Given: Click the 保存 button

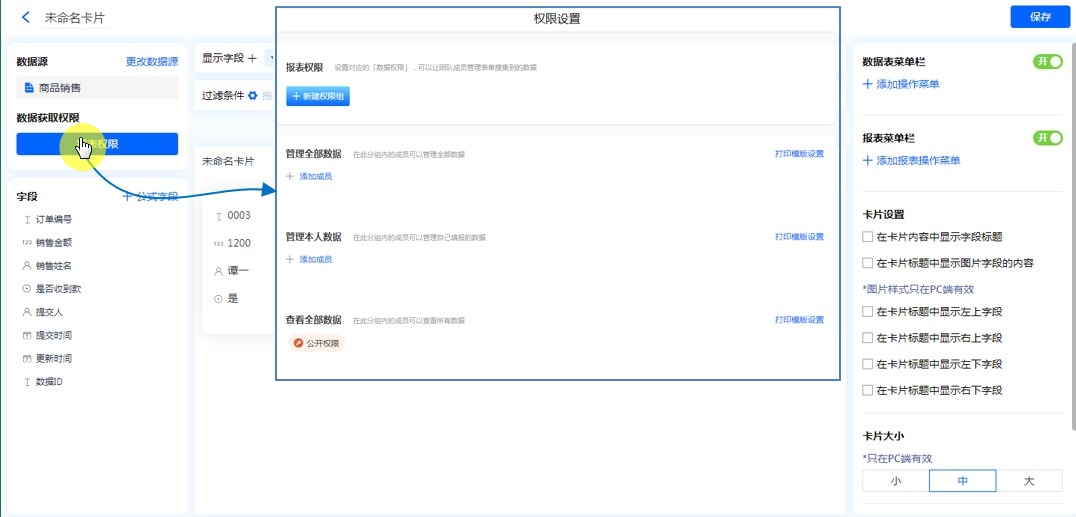Looking at the screenshot, I should pos(1039,17).
